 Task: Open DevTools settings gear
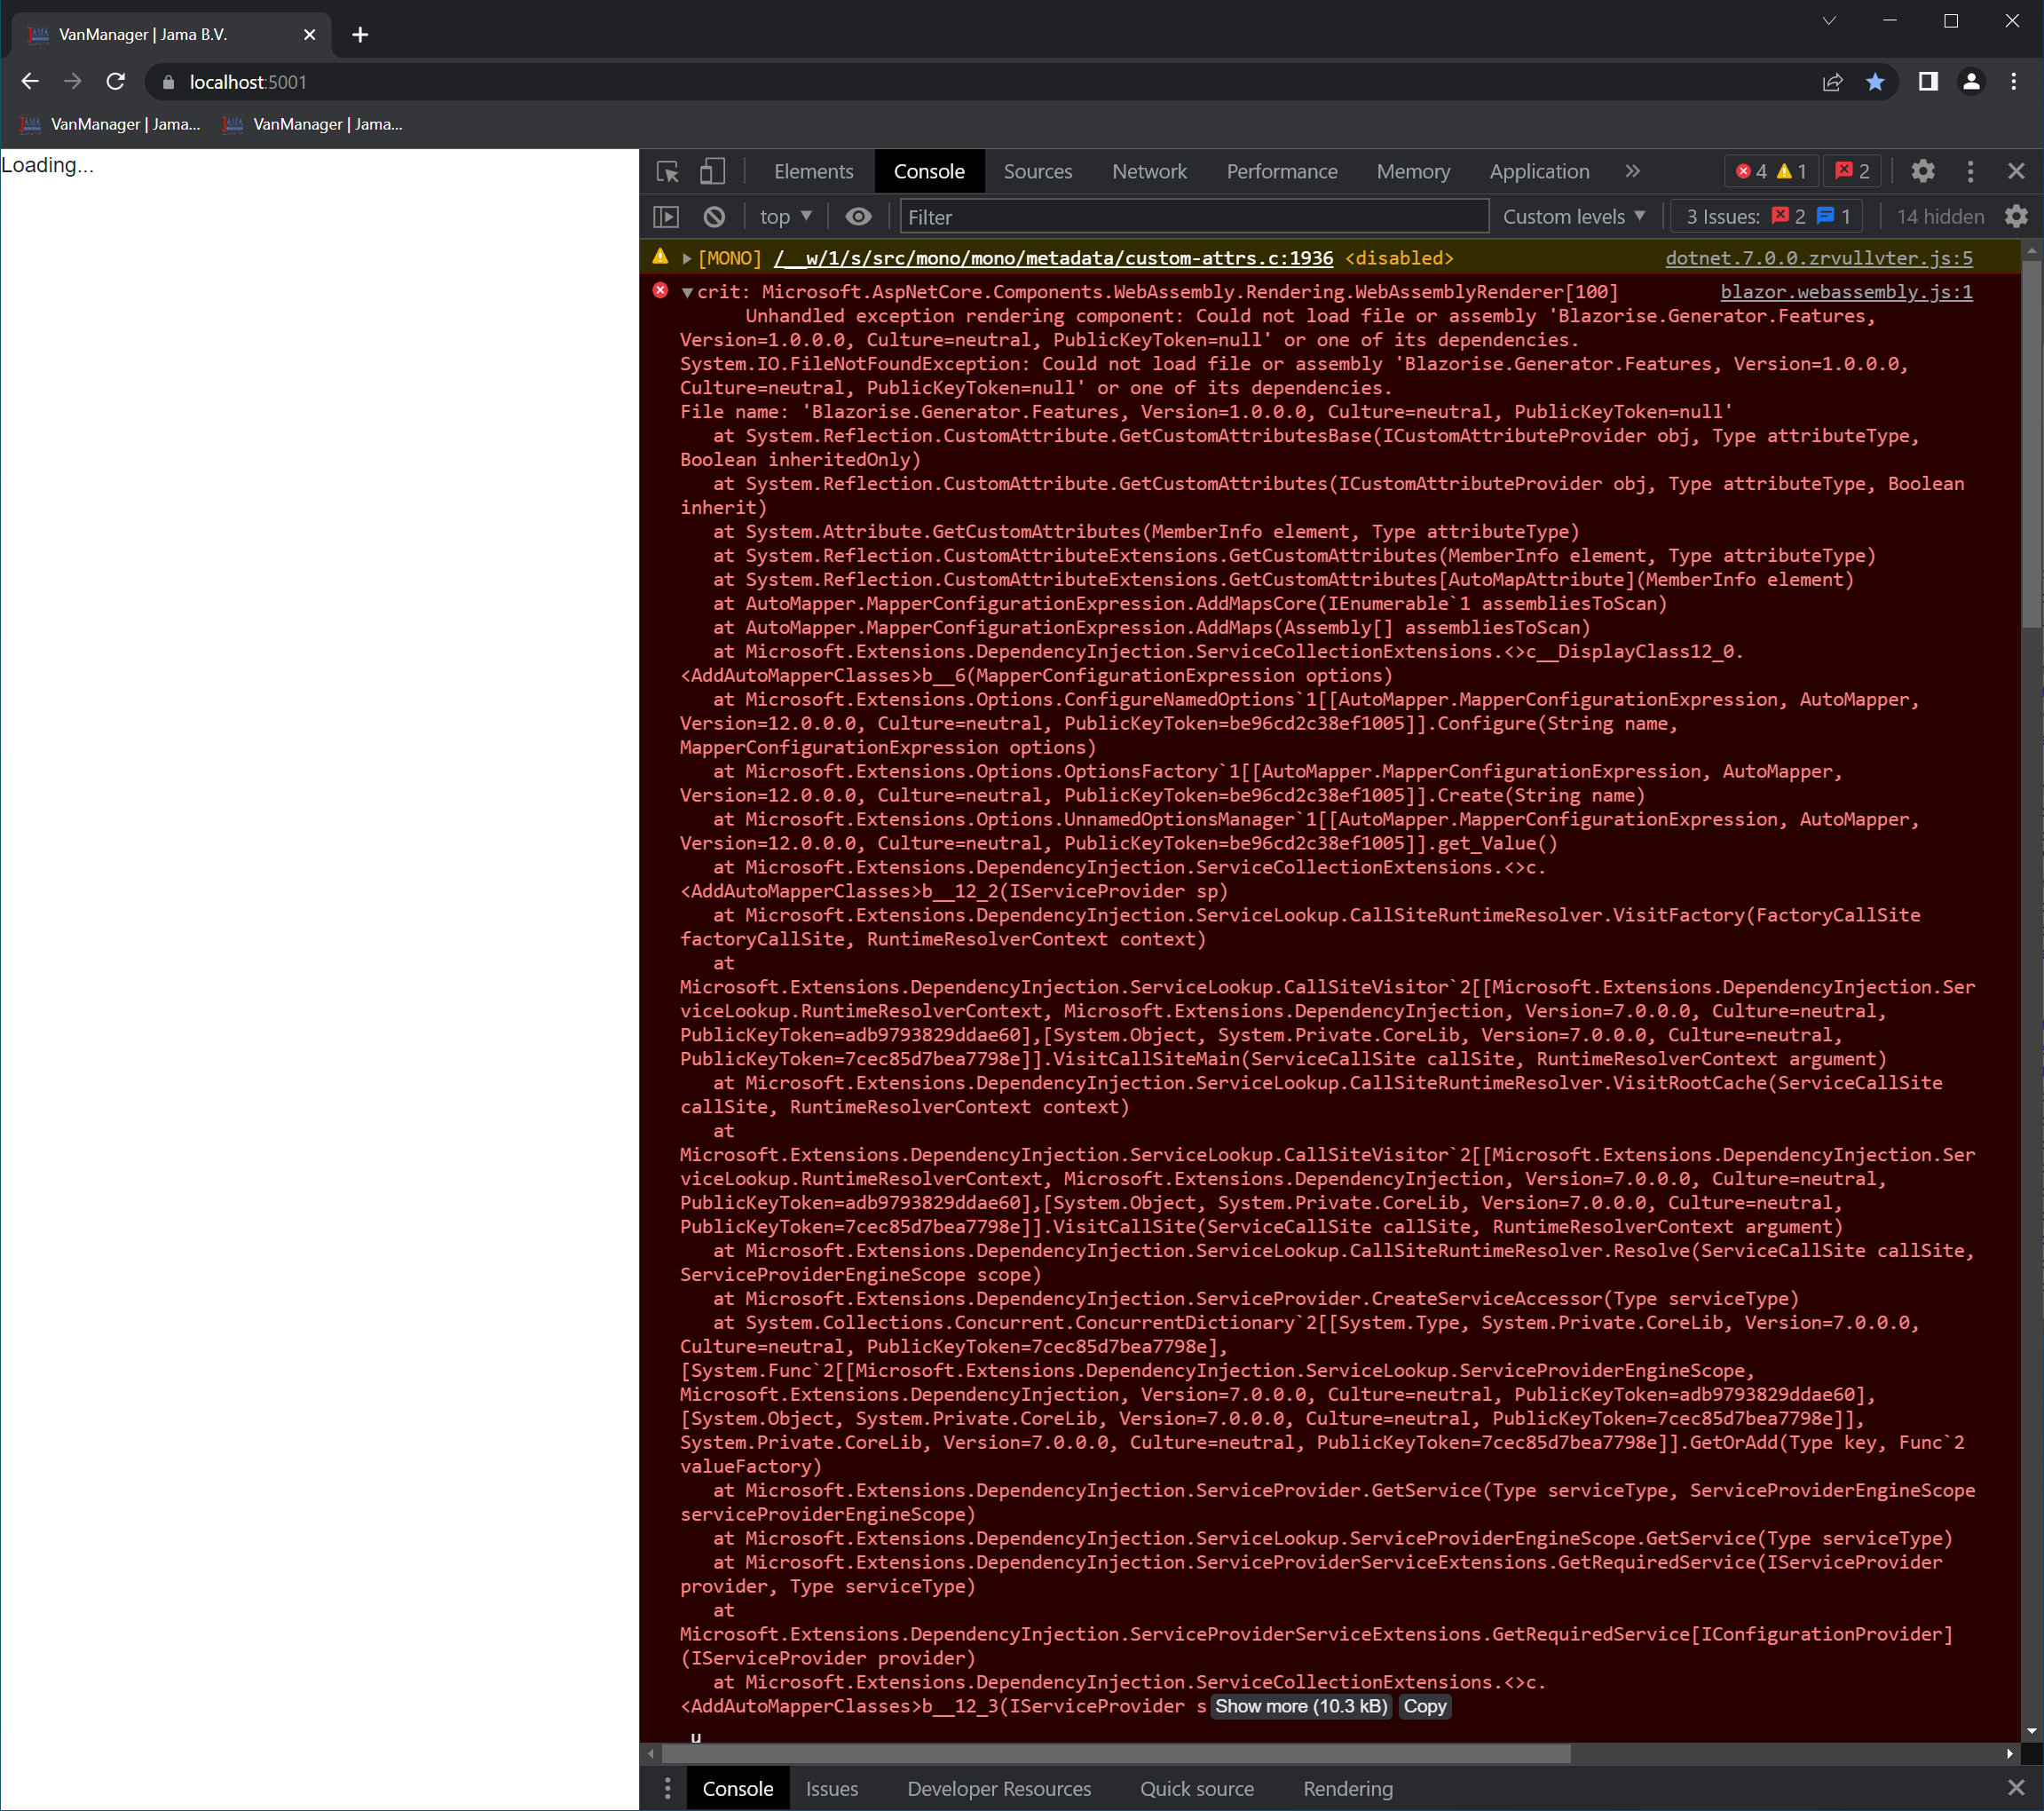(1923, 171)
